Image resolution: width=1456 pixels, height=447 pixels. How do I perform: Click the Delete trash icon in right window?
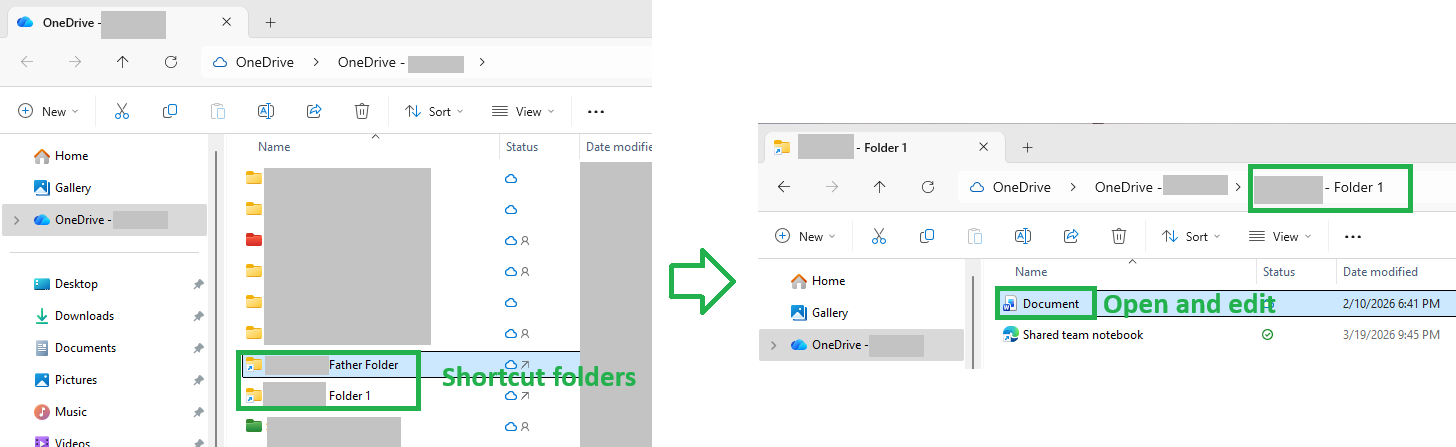1119,236
